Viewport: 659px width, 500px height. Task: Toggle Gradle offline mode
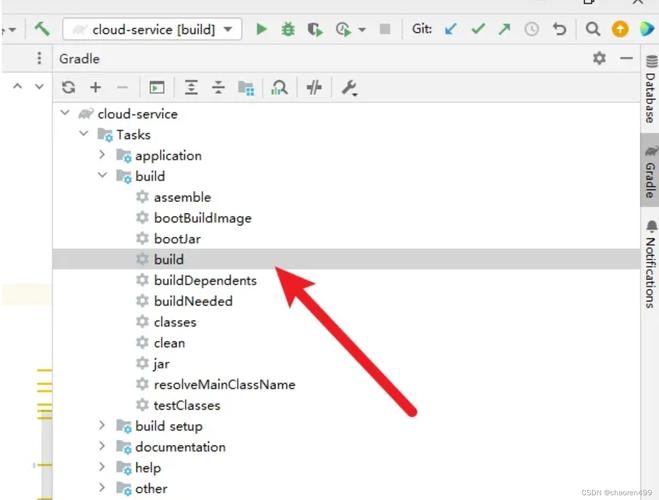point(314,88)
